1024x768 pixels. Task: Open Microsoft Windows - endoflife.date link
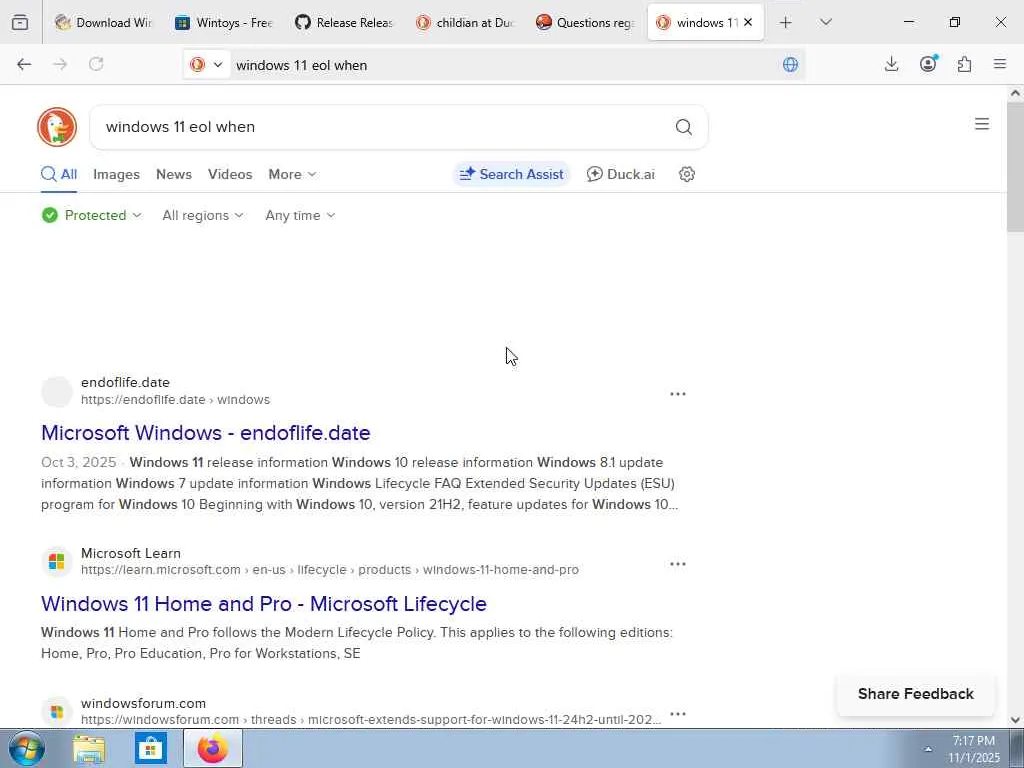206,433
